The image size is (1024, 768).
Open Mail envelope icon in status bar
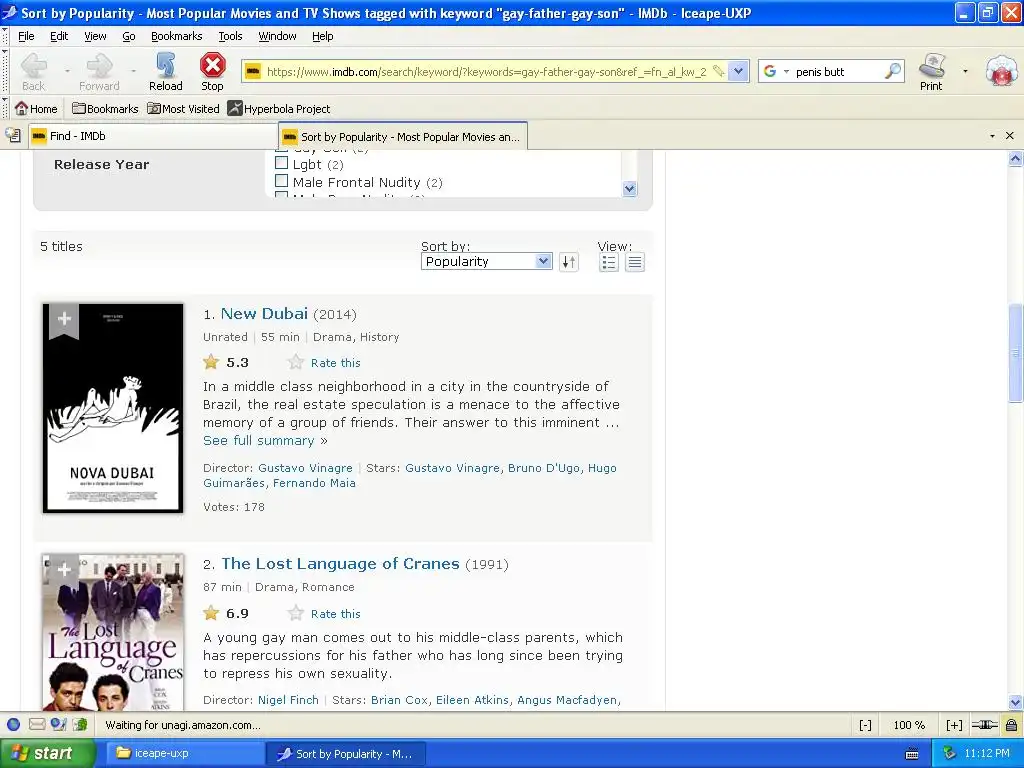[x=37, y=724]
